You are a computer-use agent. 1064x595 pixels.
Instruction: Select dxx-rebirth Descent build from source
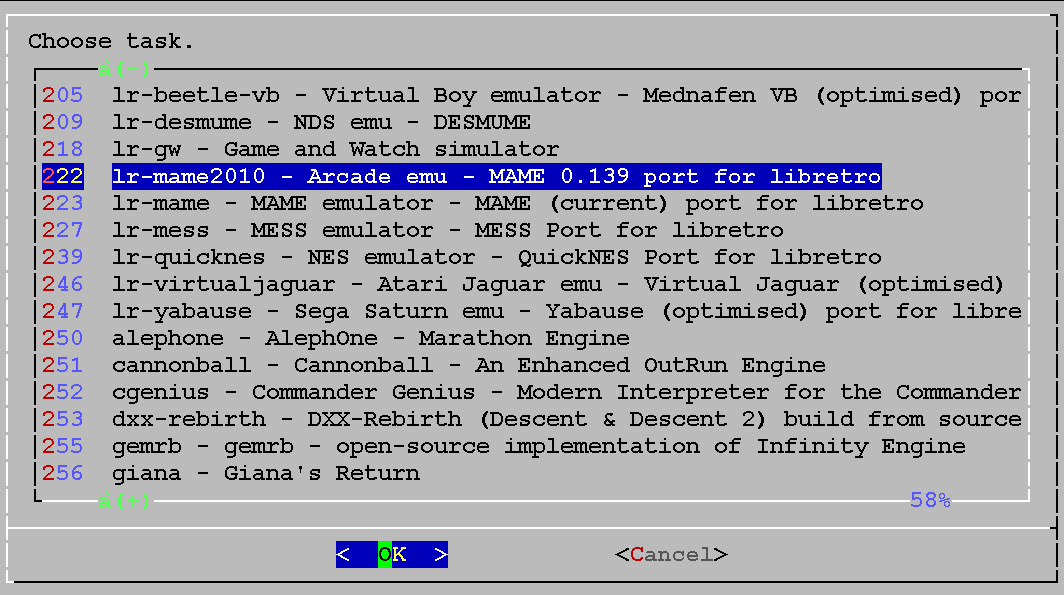pyautogui.click(x=530, y=420)
